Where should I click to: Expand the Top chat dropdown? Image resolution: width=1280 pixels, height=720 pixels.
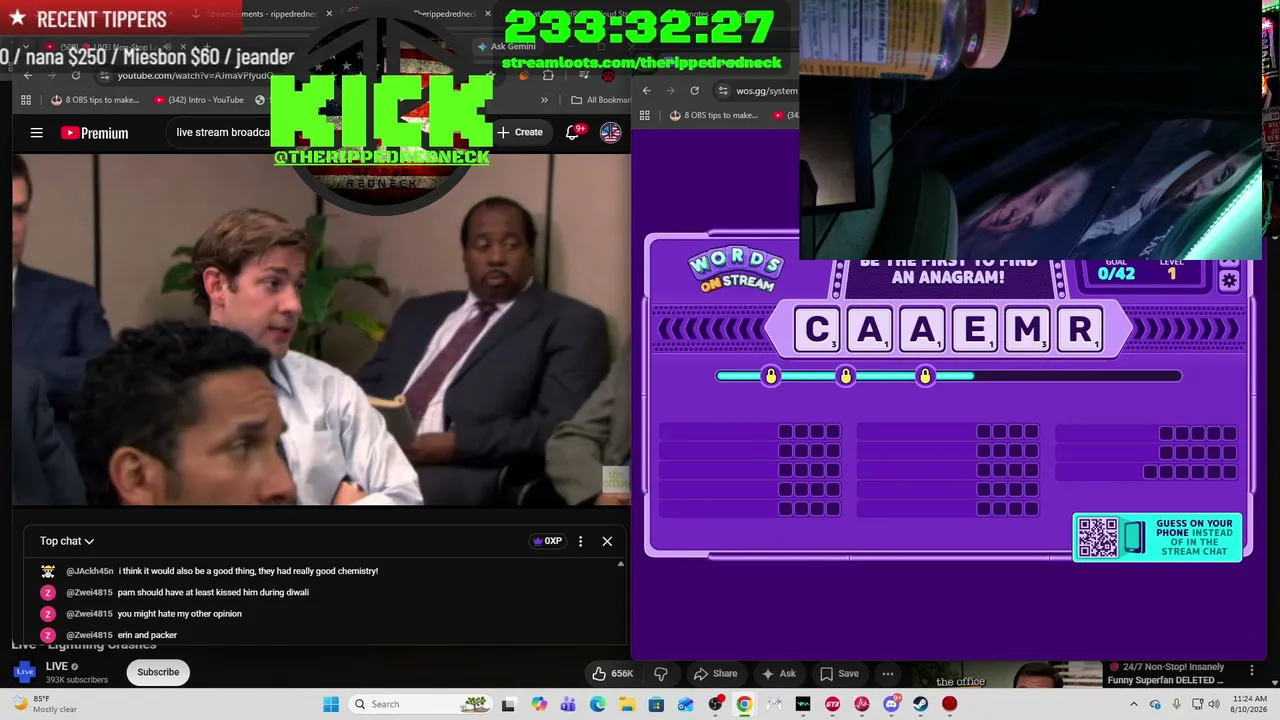coord(67,541)
